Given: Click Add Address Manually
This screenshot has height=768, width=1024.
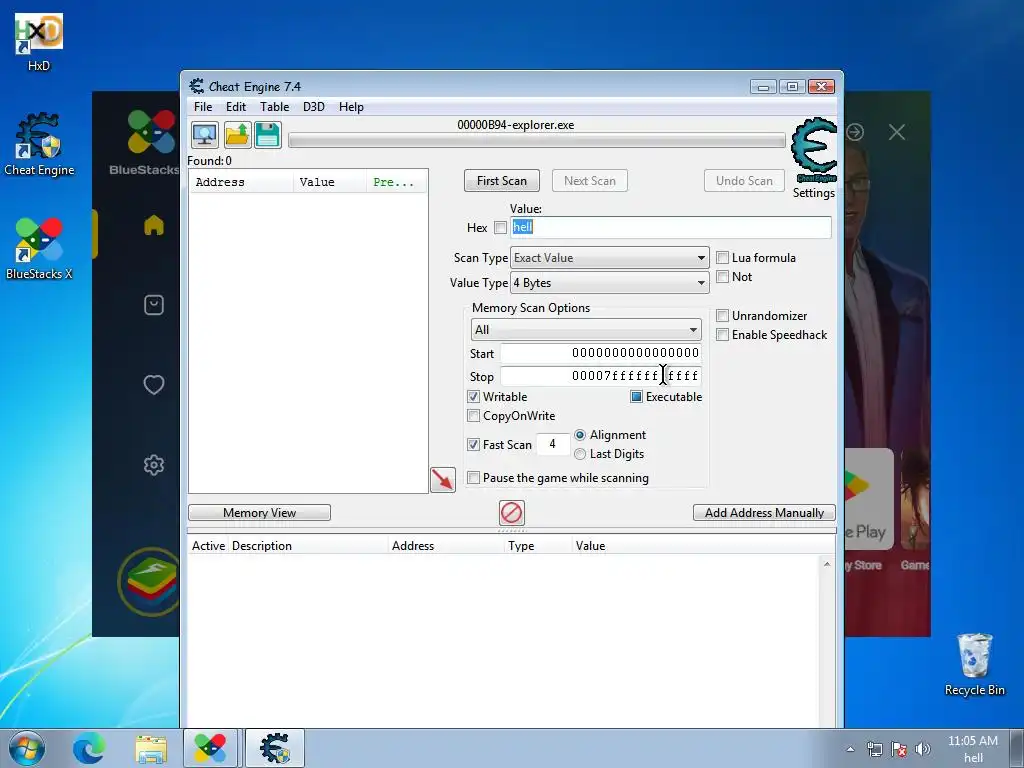Looking at the screenshot, I should (x=764, y=513).
